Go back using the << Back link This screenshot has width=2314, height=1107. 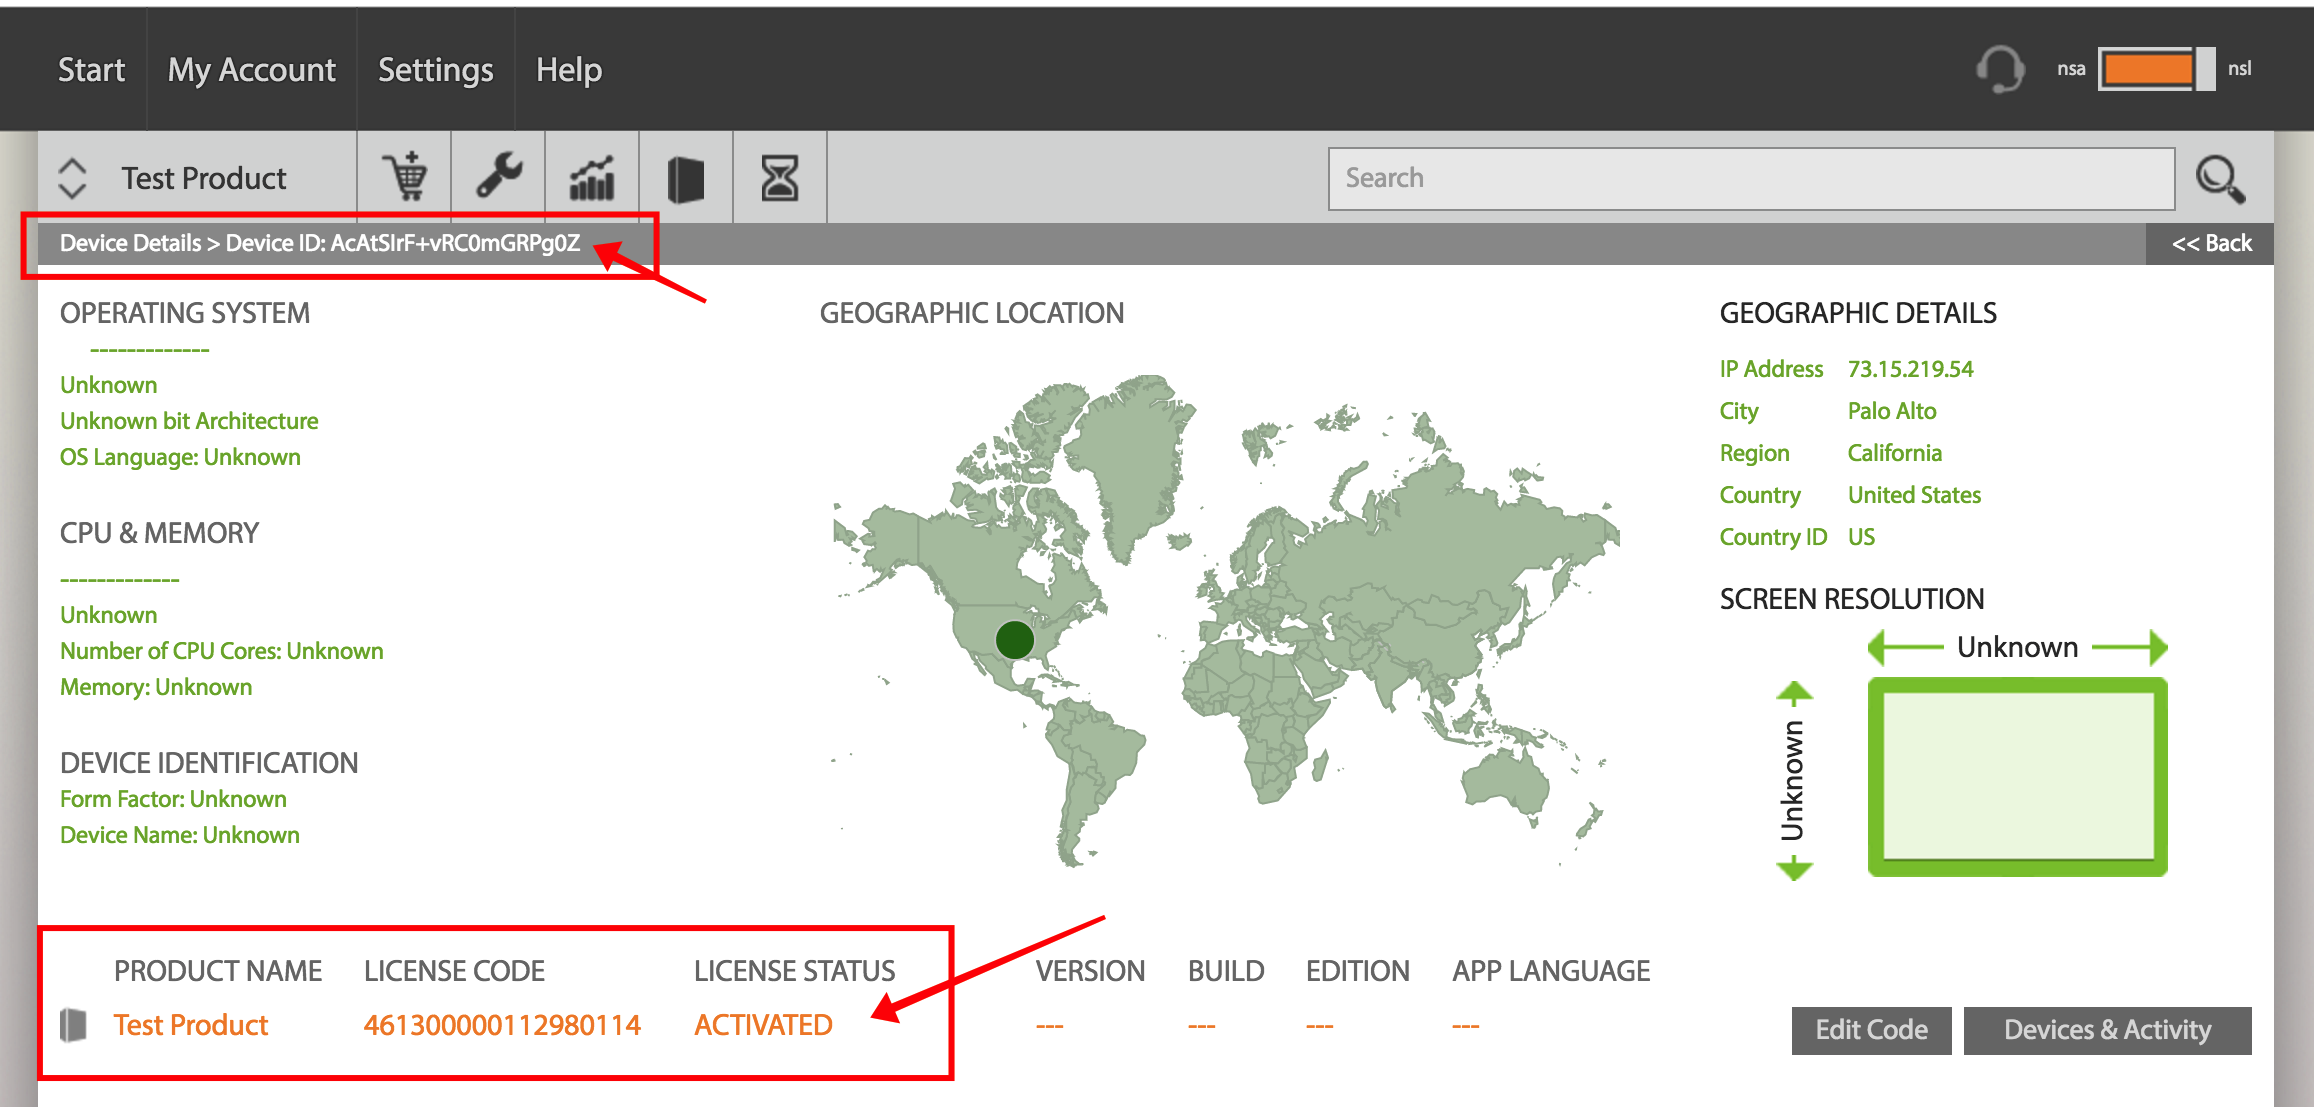[x=2211, y=243]
